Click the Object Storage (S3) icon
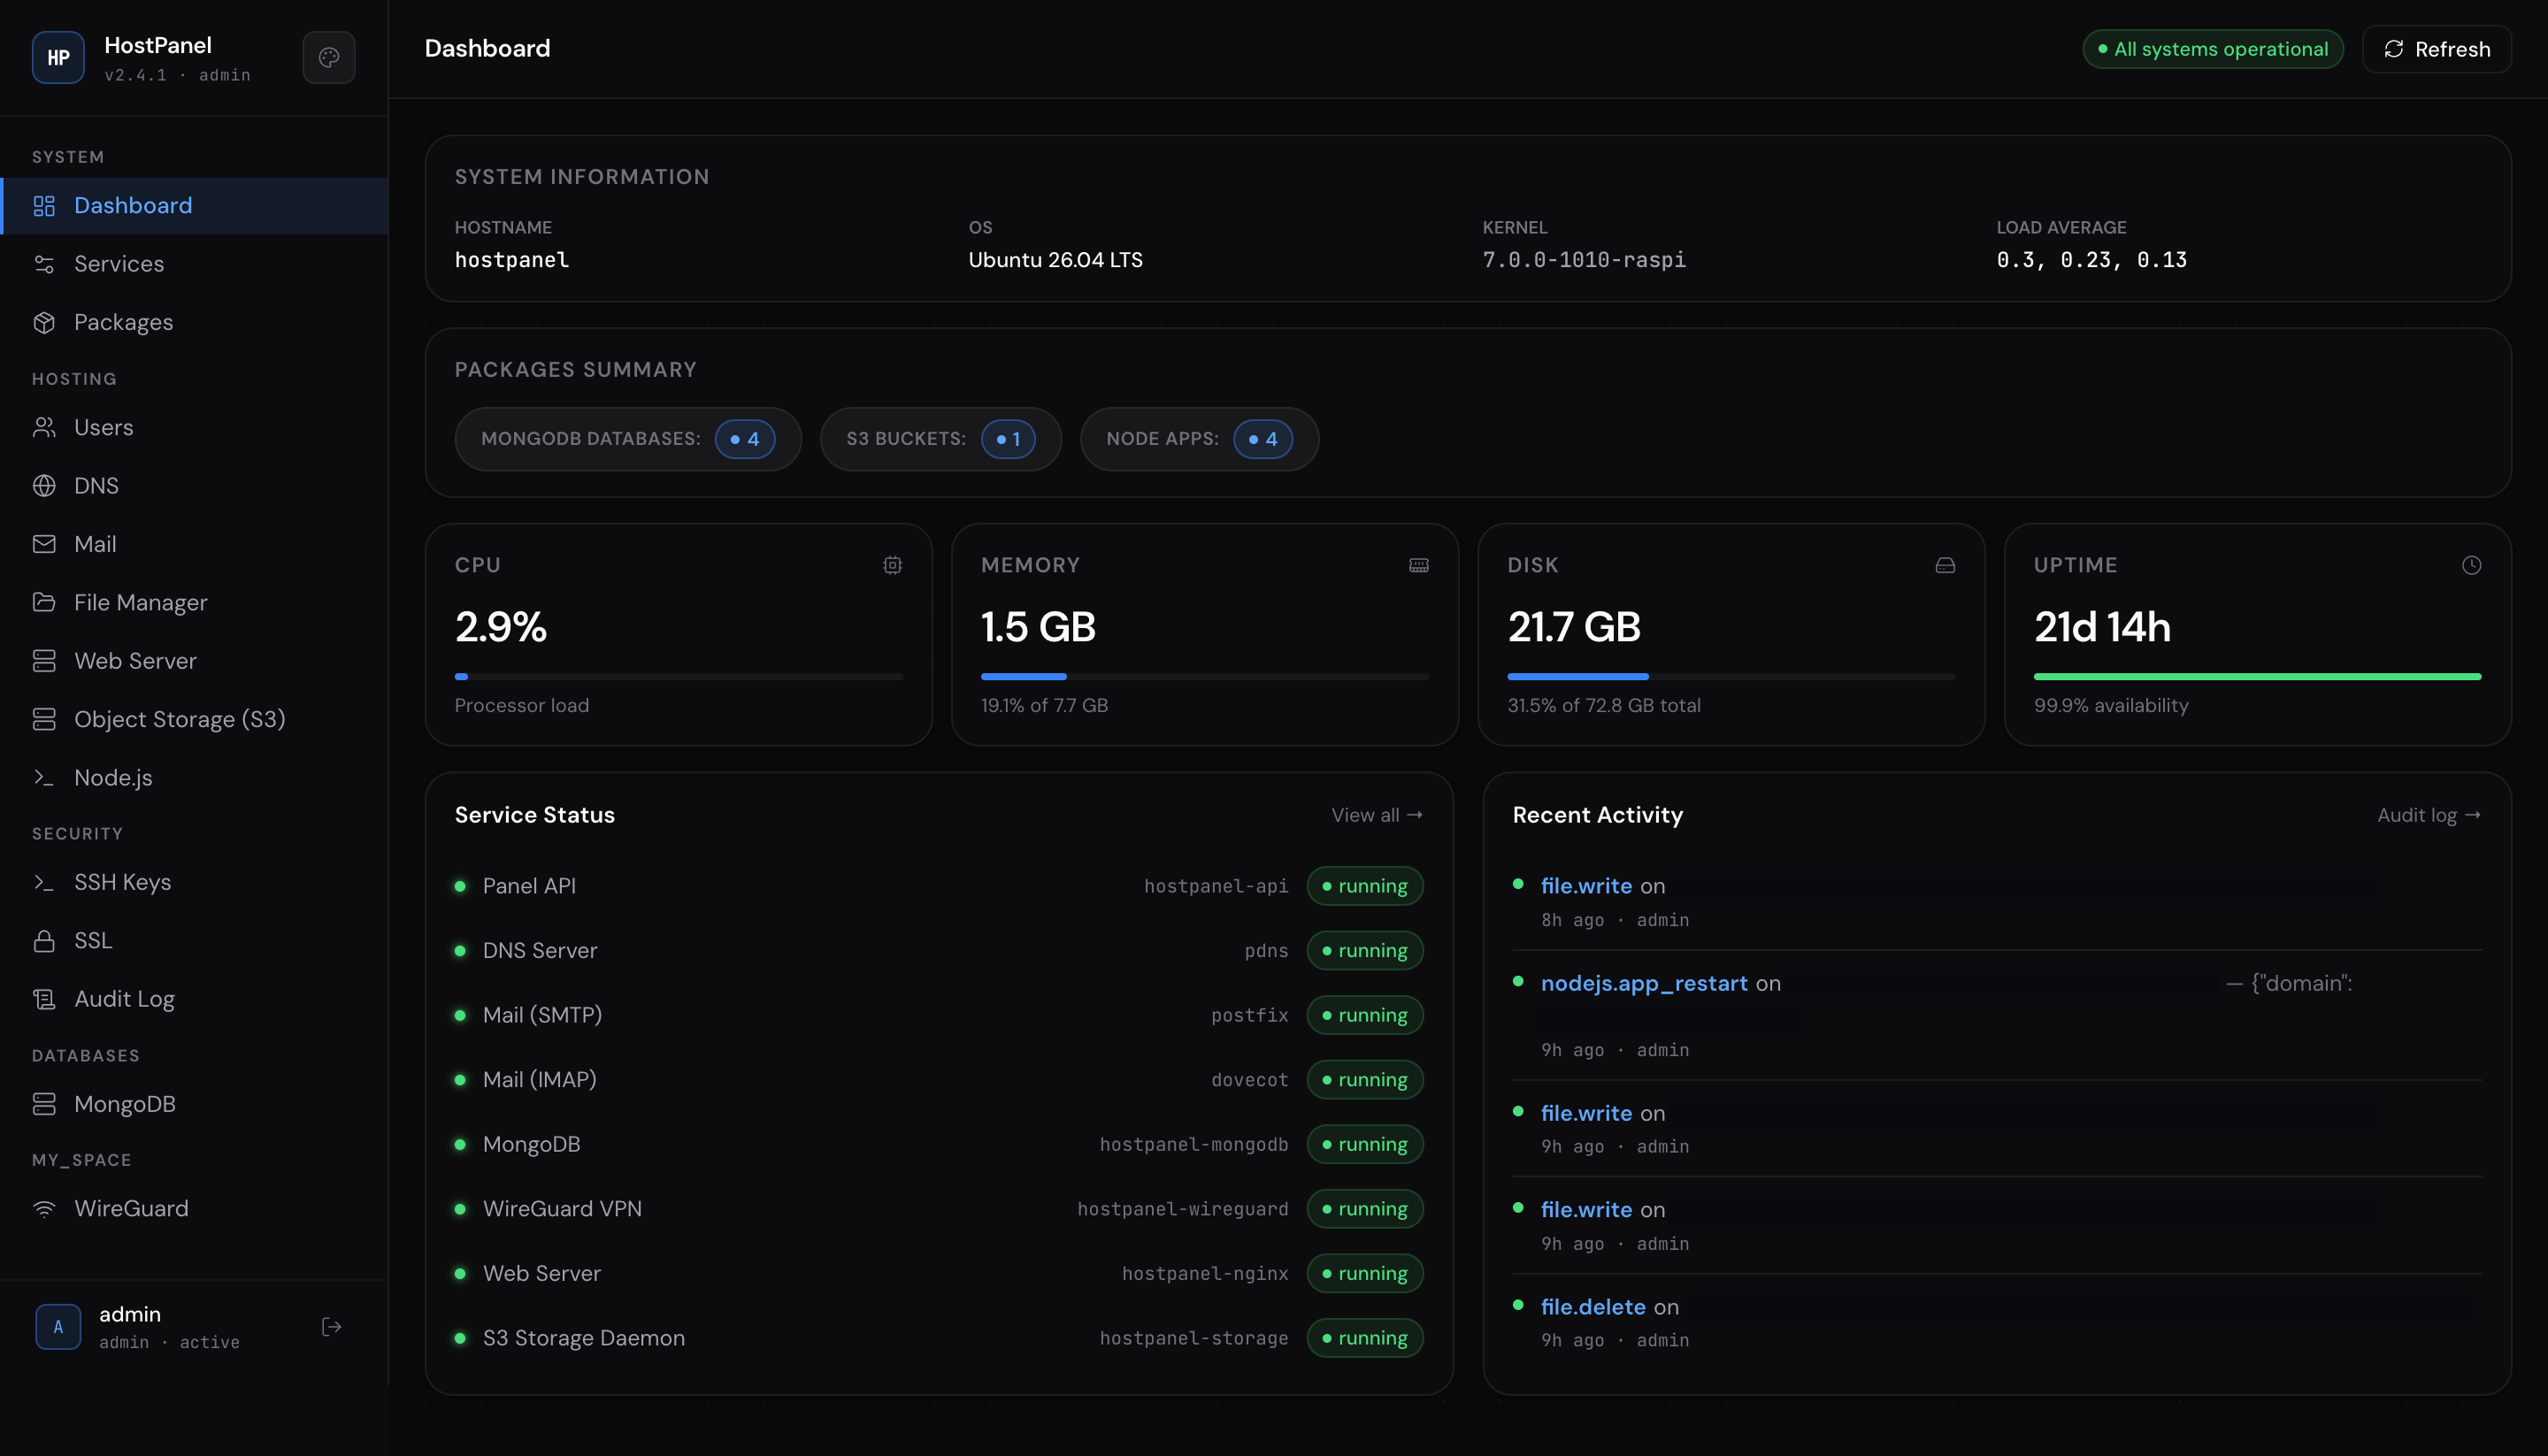The width and height of the screenshot is (2548, 1456). click(44, 719)
